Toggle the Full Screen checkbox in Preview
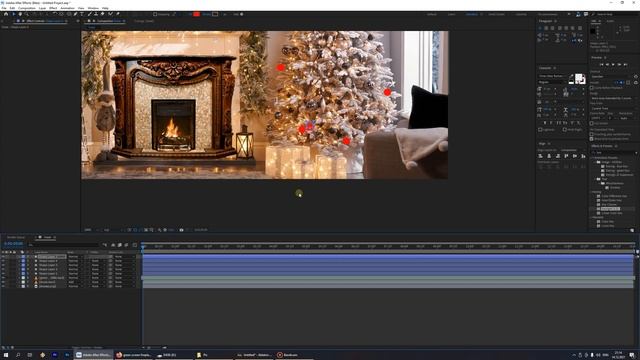 pyautogui.click(x=591, y=123)
